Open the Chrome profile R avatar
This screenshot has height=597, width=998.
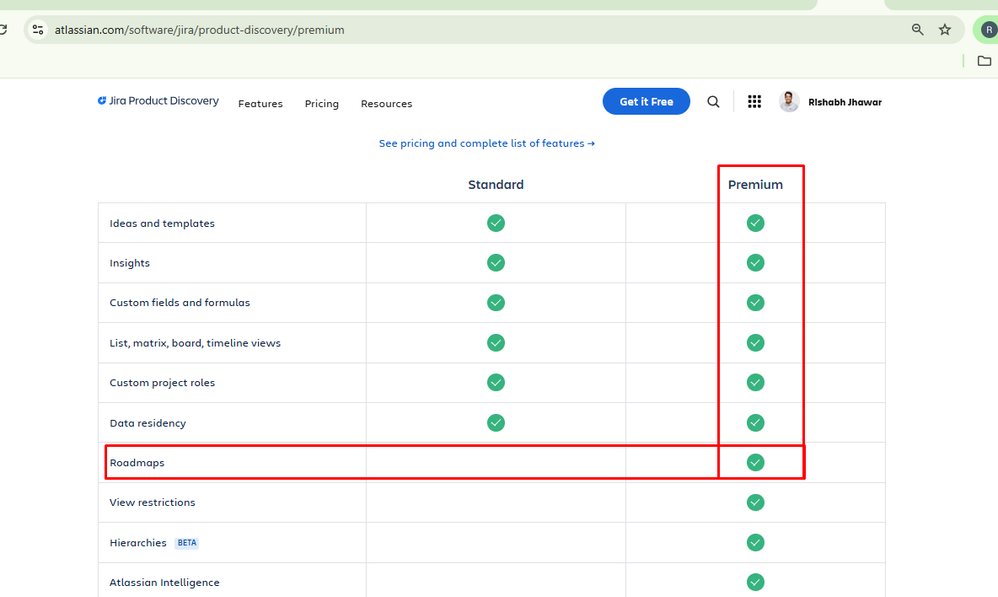click(988, 29)
